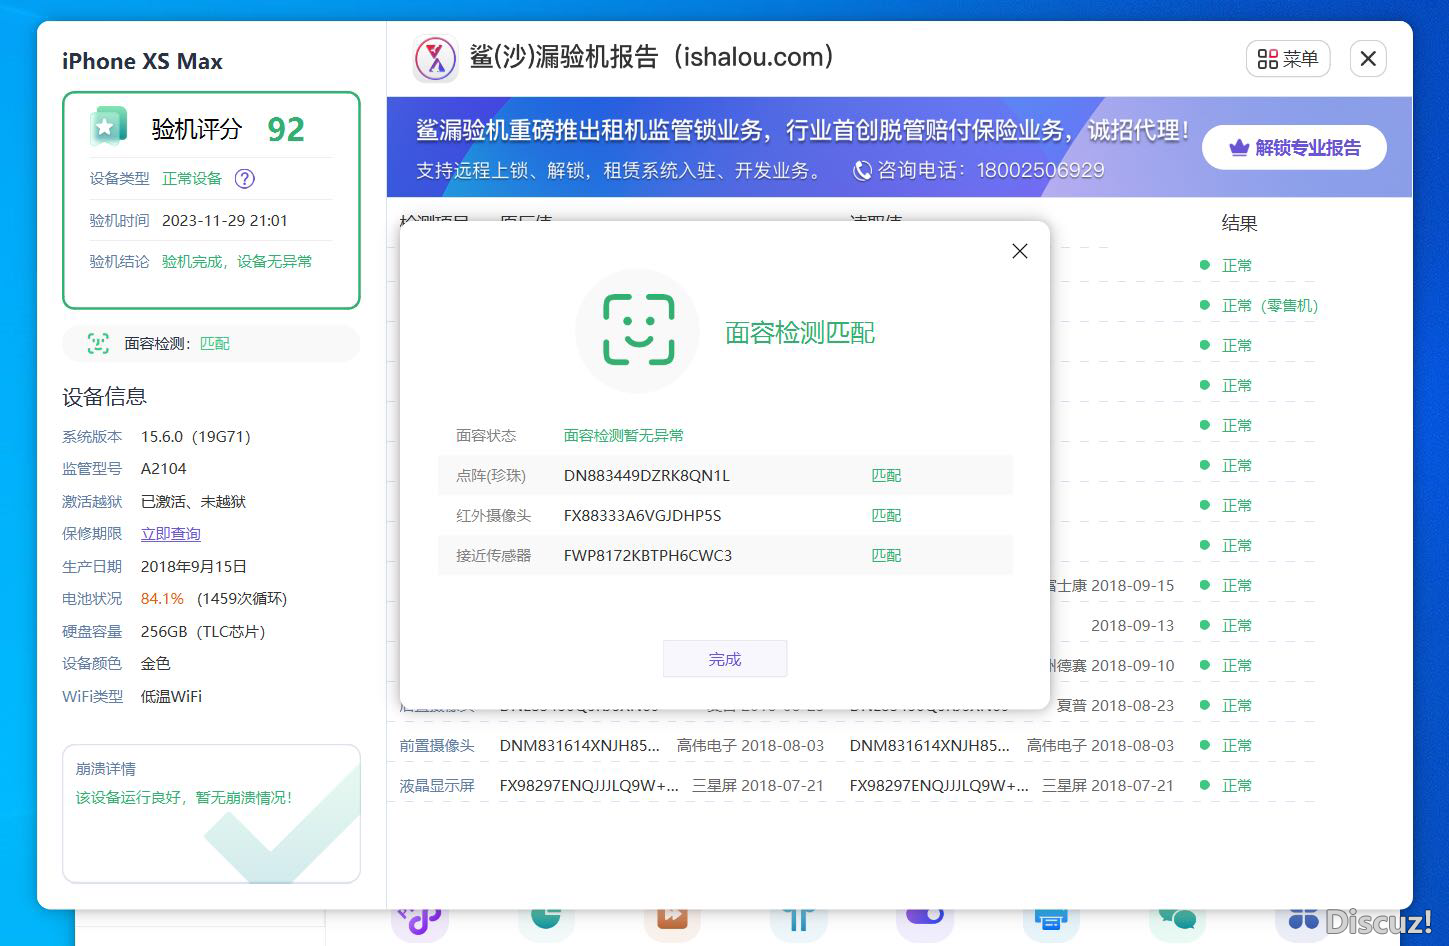Click the phone icon before 咨询电话
Image resolution: width=1449 pixels, height=946 pixels.
[x=862, y=171]
